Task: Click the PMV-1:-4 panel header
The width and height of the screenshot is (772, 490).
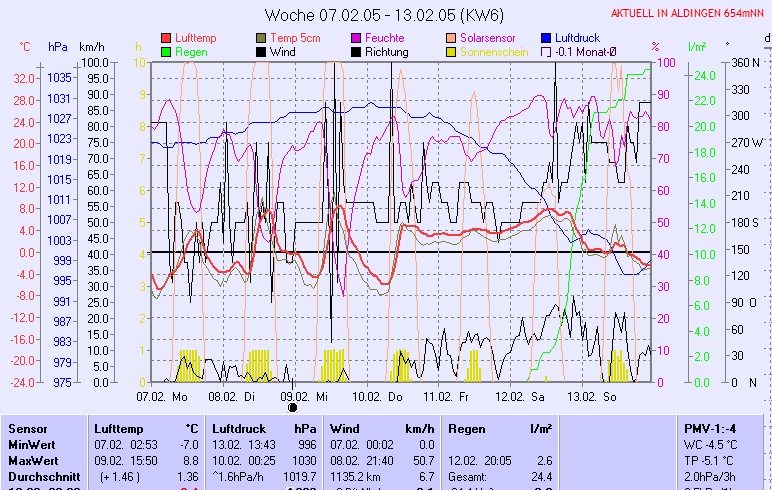Action: [x=708, y=428]
